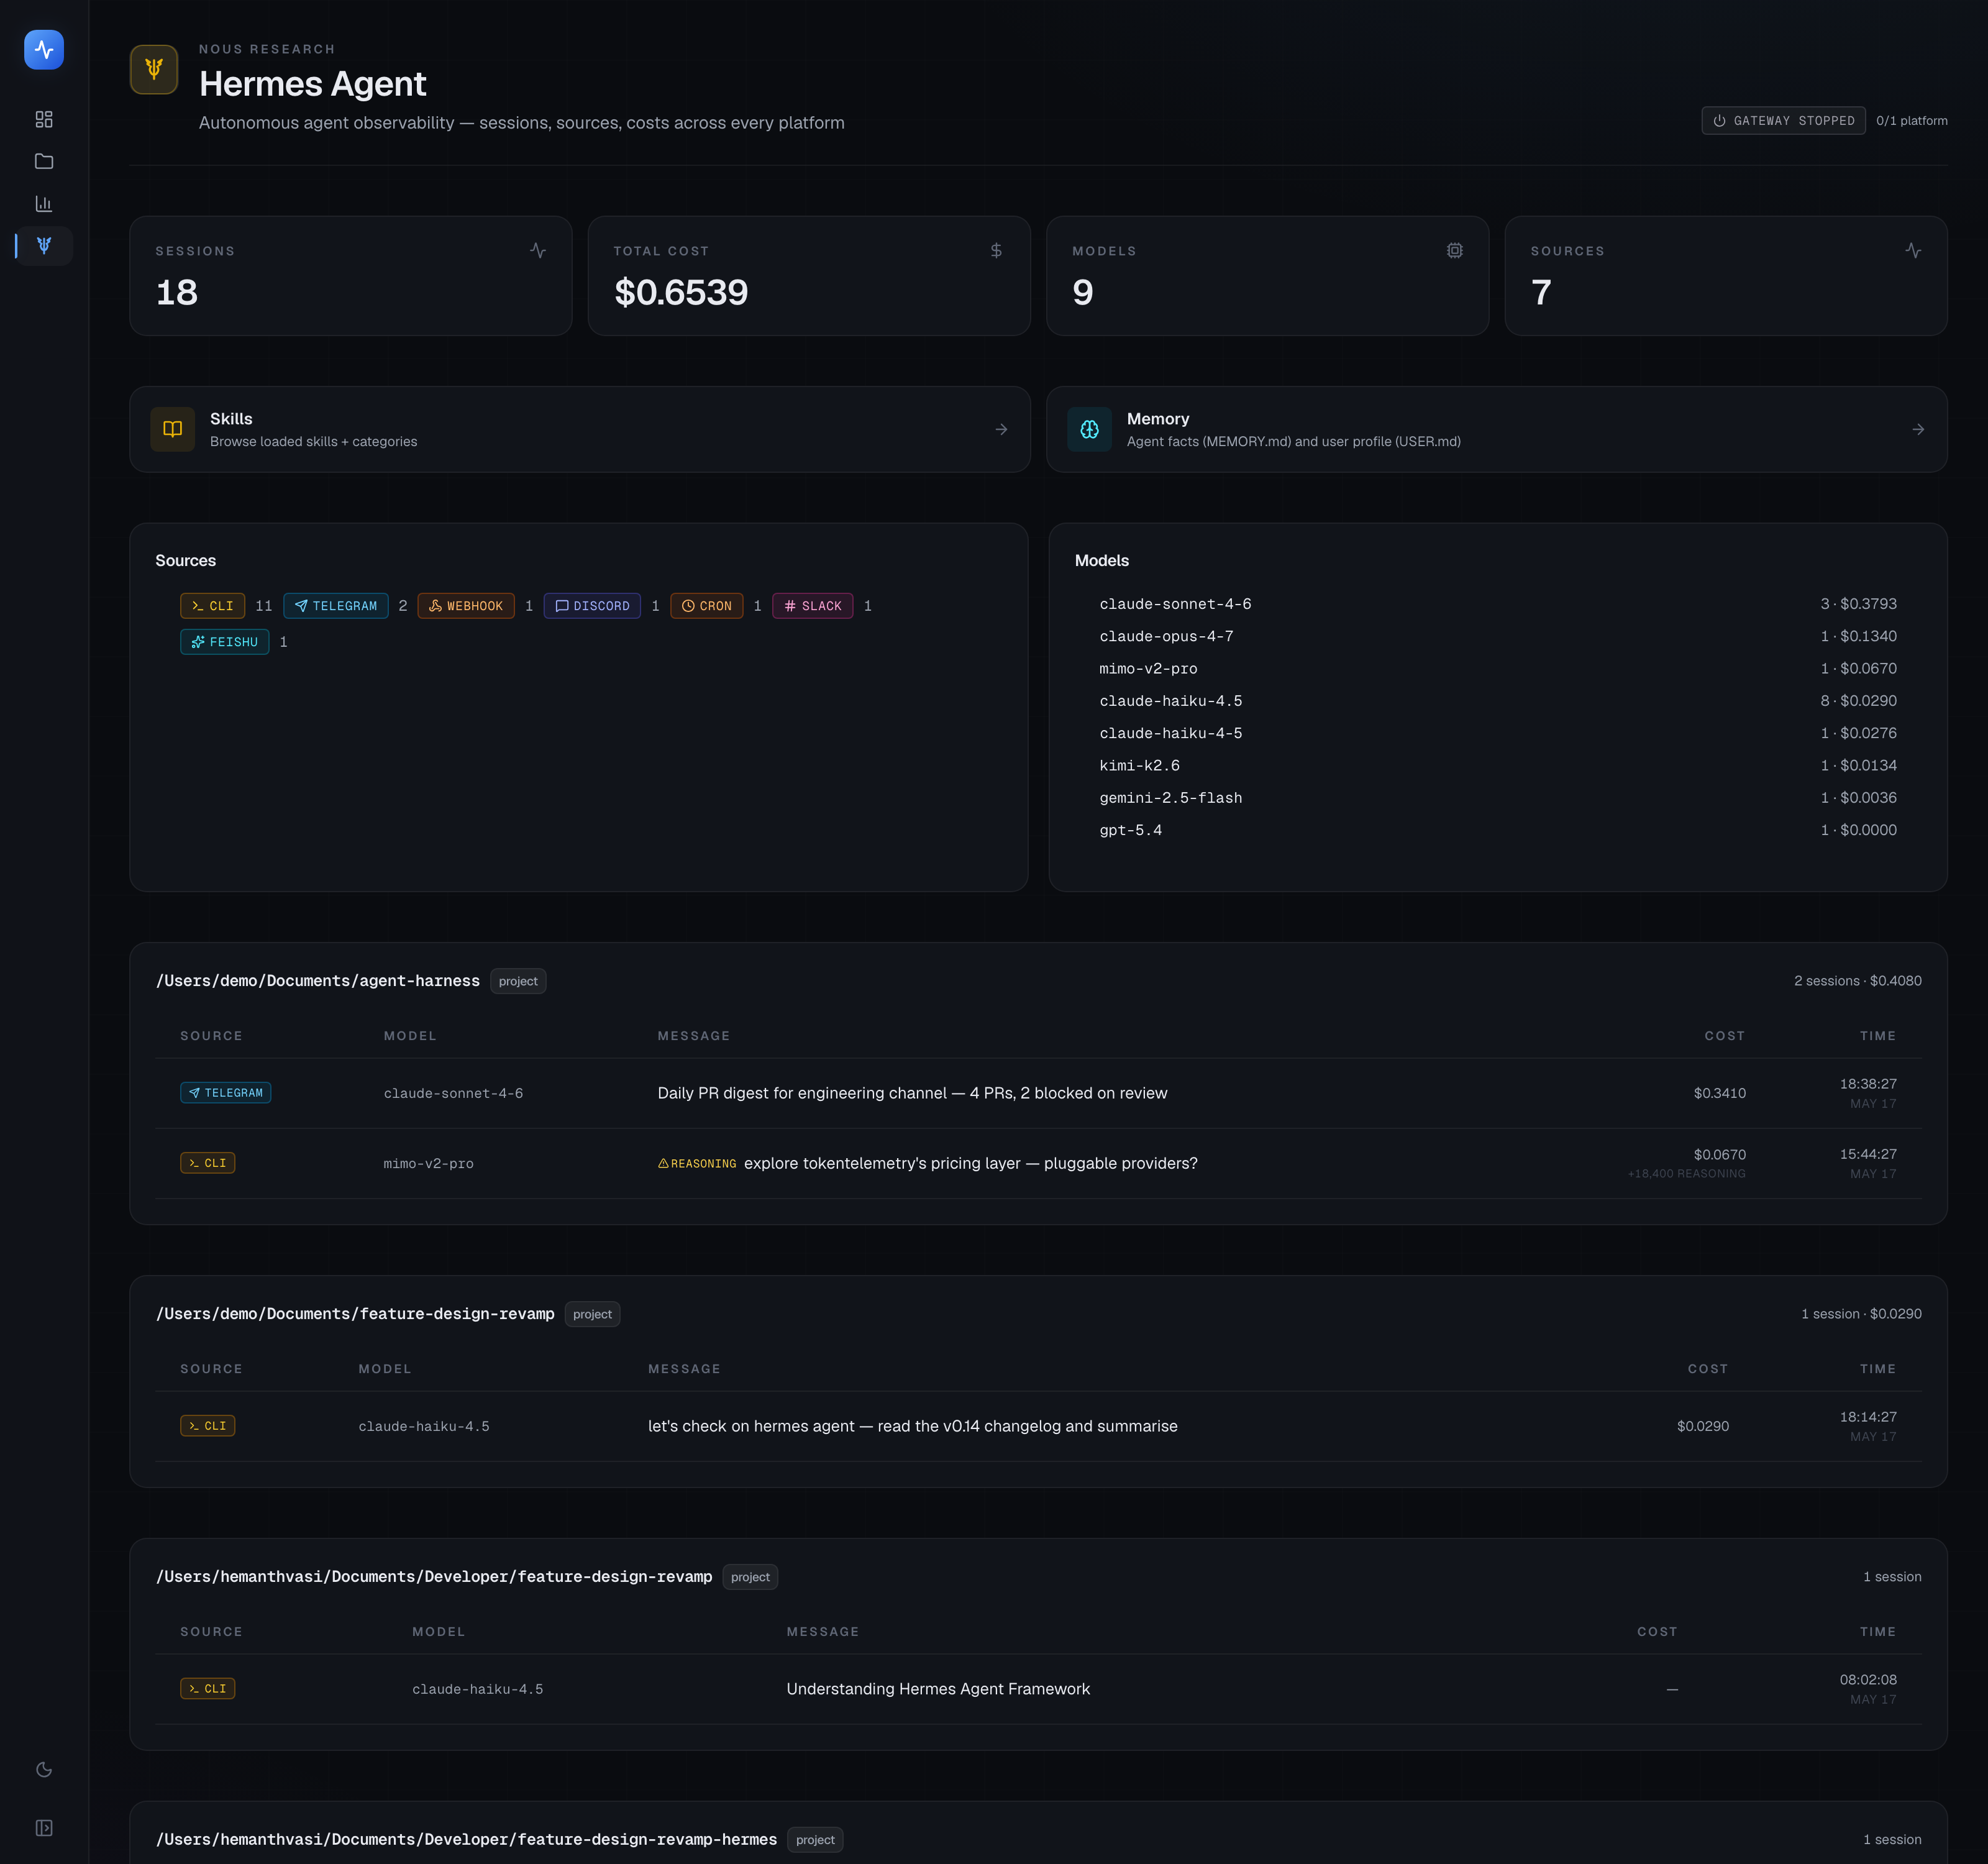This screenshot has height=1864, width=1988.
Task: Click the chip icon on Models card
Action: click(x=1455, y=250)
